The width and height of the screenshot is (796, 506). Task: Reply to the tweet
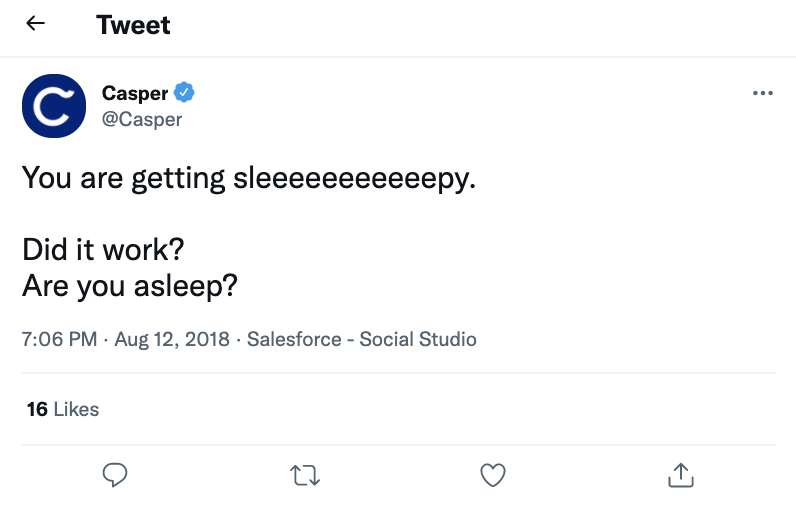point(117,474)
